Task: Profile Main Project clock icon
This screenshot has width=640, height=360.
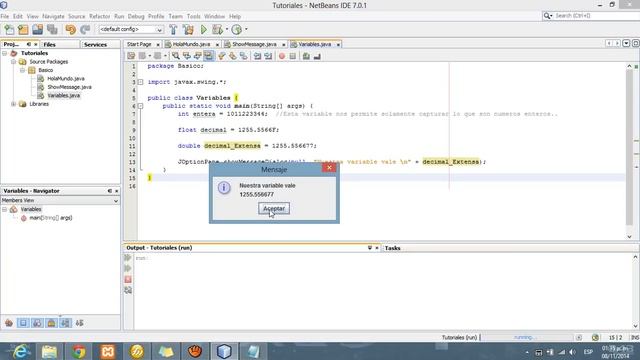Action: (x=237, y=29)
